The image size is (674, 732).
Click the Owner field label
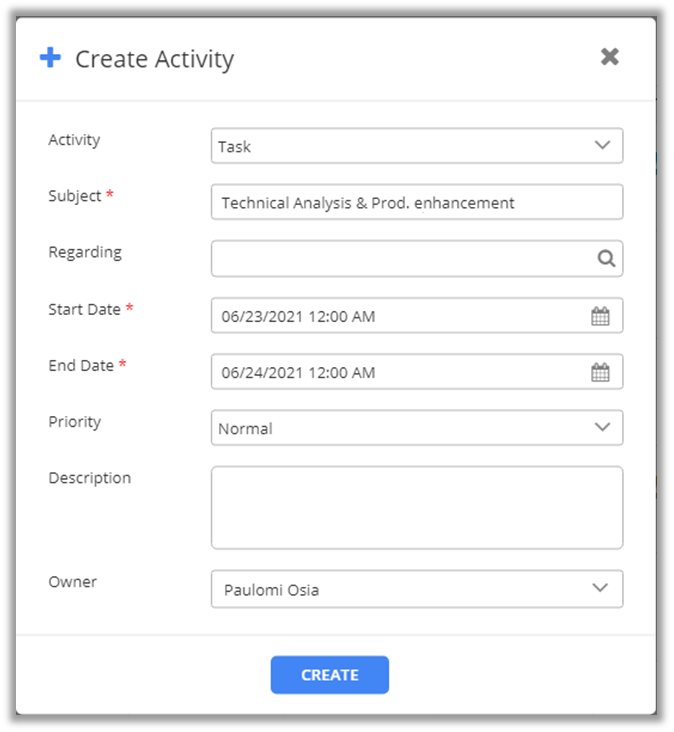[x=72, y=582]
